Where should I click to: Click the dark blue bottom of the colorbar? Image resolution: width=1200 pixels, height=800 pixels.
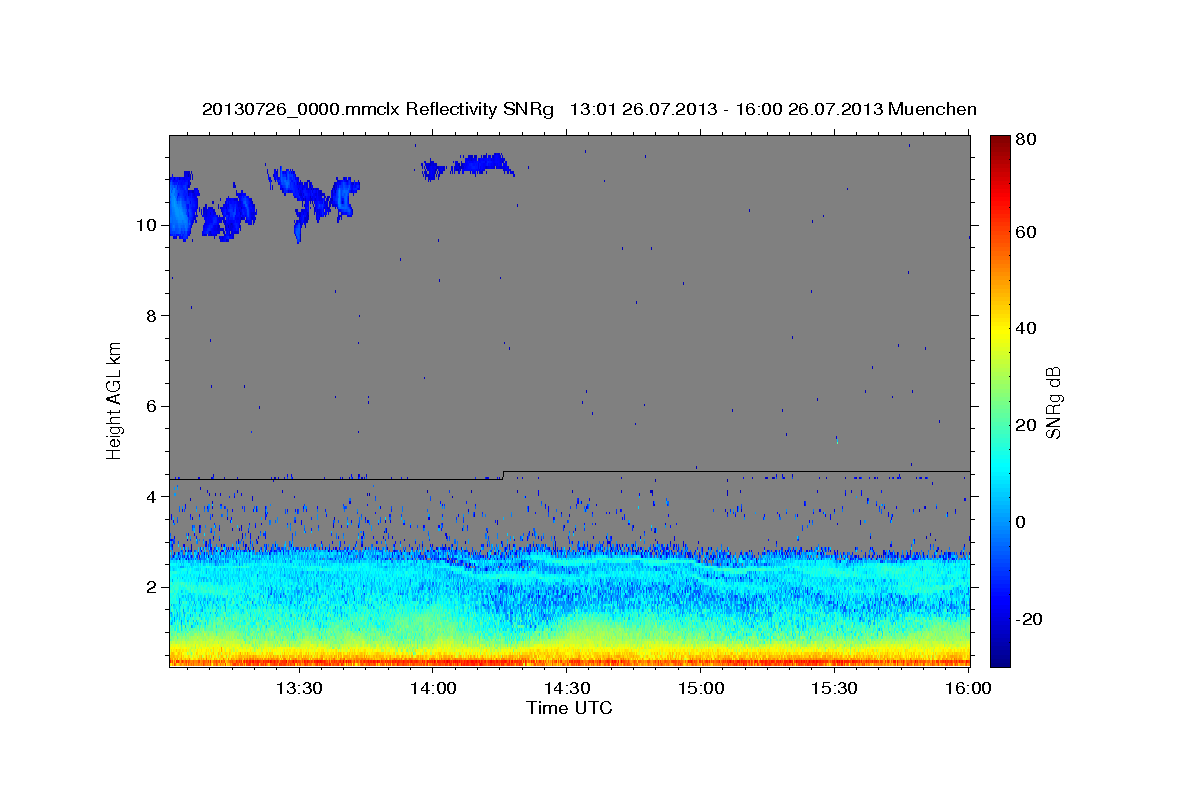click(x=1000, y=657)
